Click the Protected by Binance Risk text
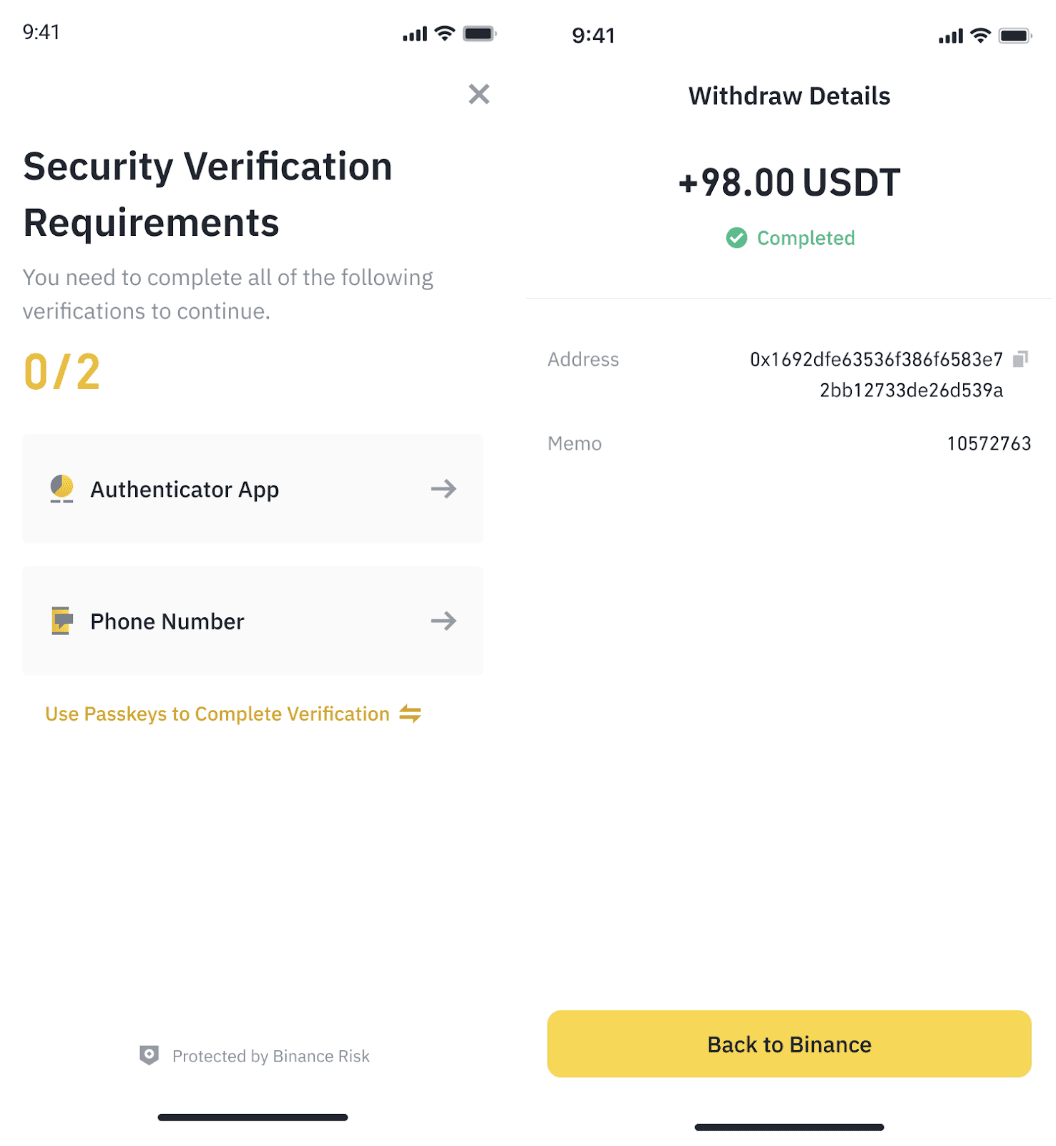The height and width of the screenshot is (1146, 1056). pos(270,1056)
